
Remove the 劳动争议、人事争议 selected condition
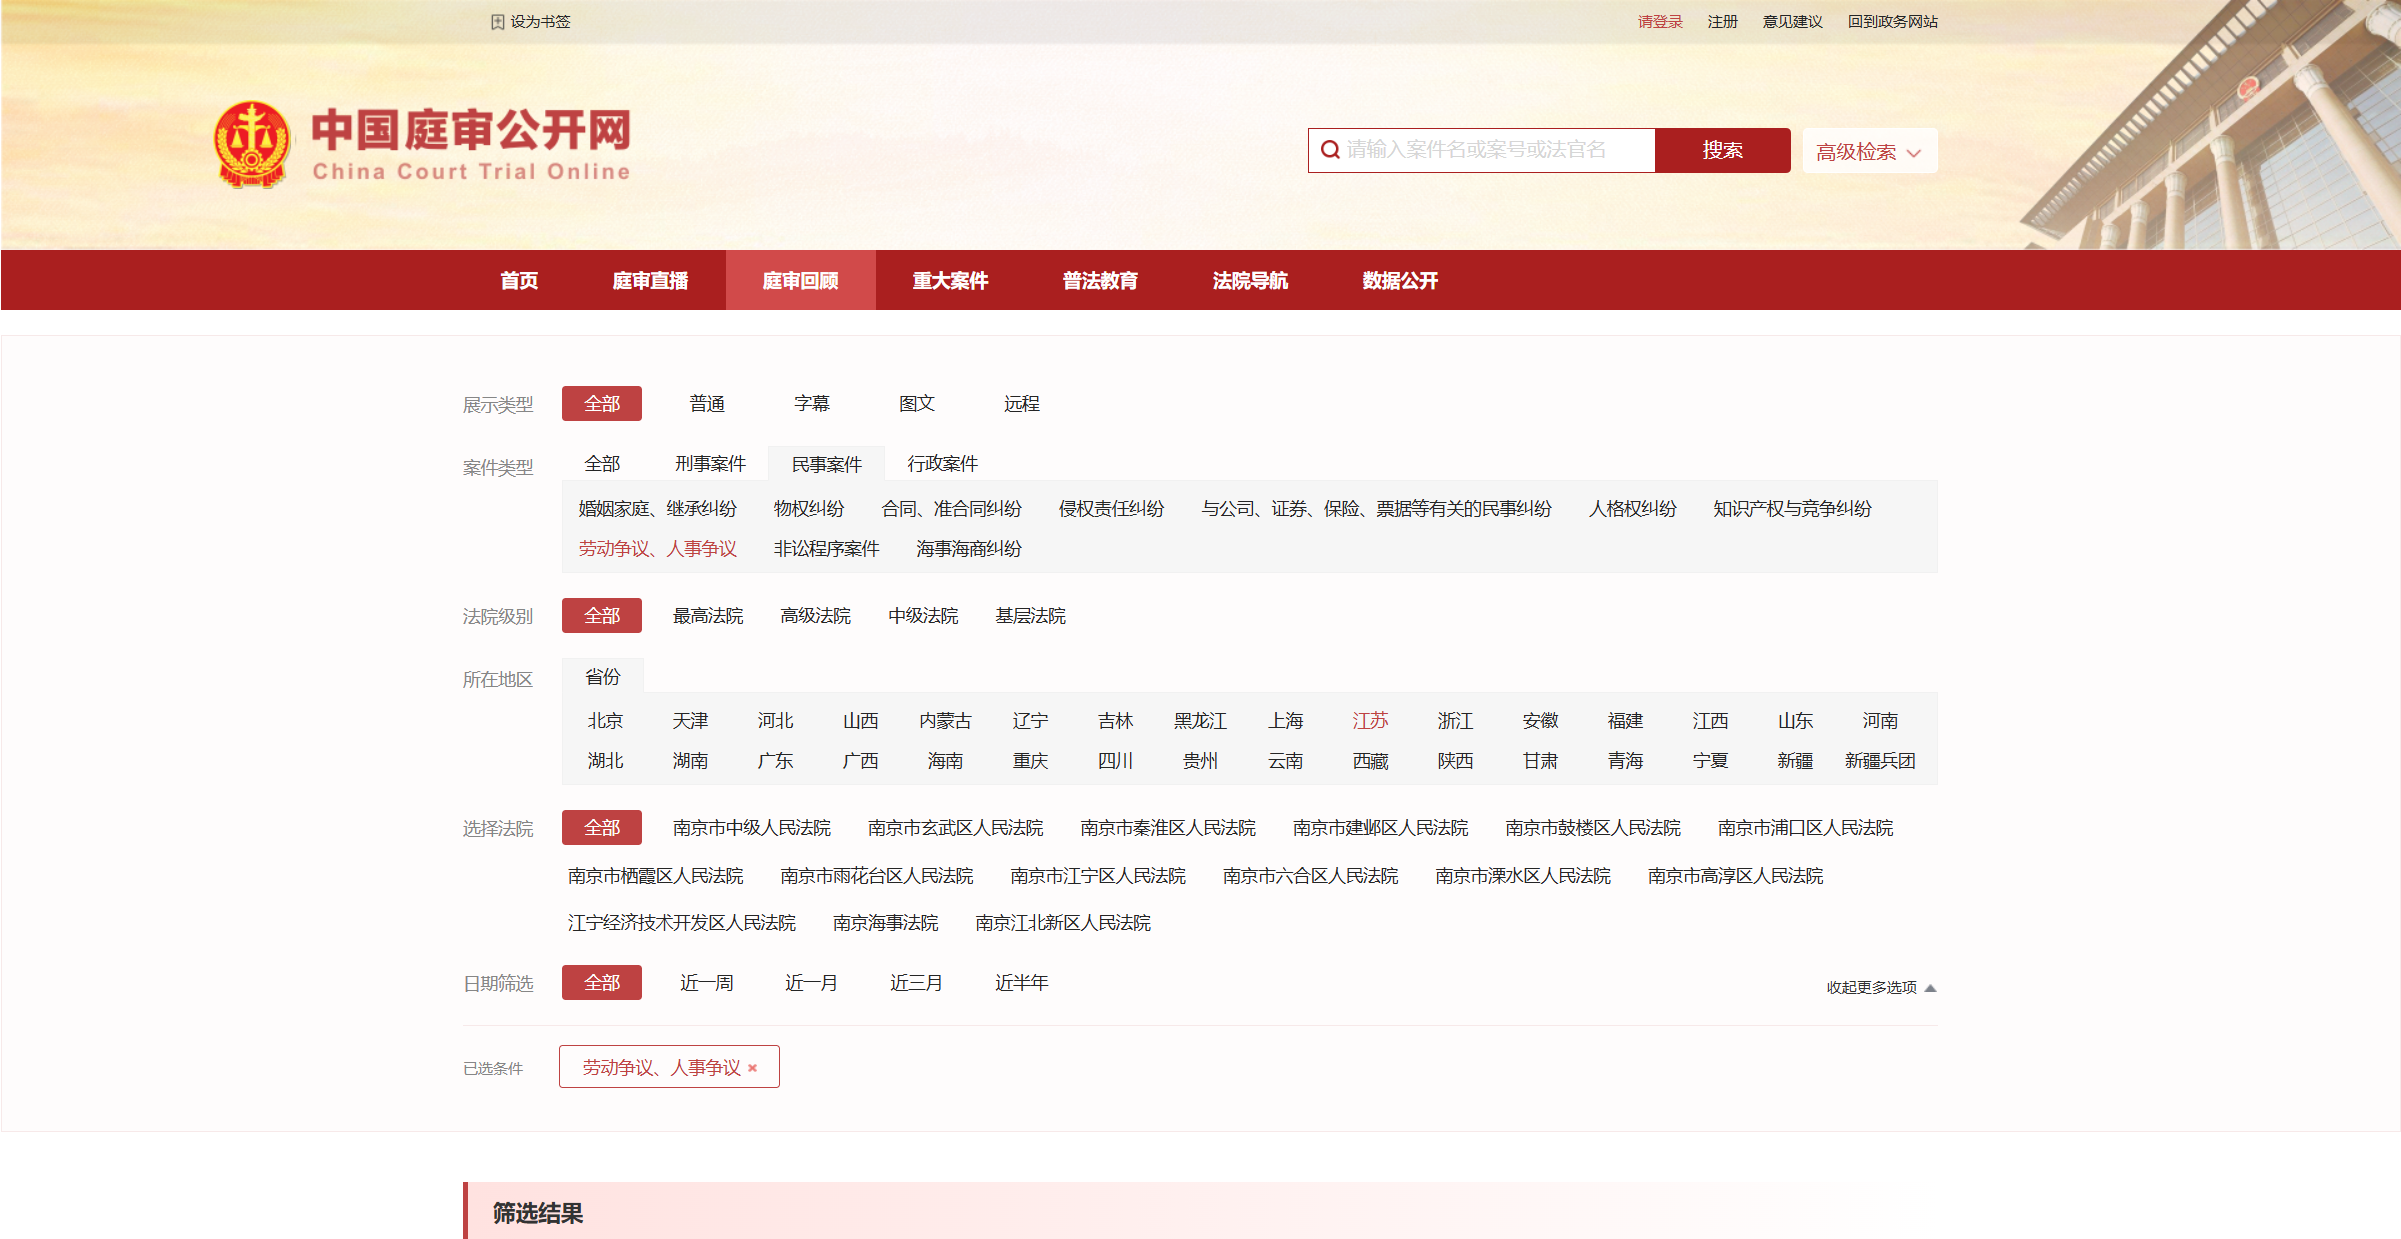pos(753,1068)
